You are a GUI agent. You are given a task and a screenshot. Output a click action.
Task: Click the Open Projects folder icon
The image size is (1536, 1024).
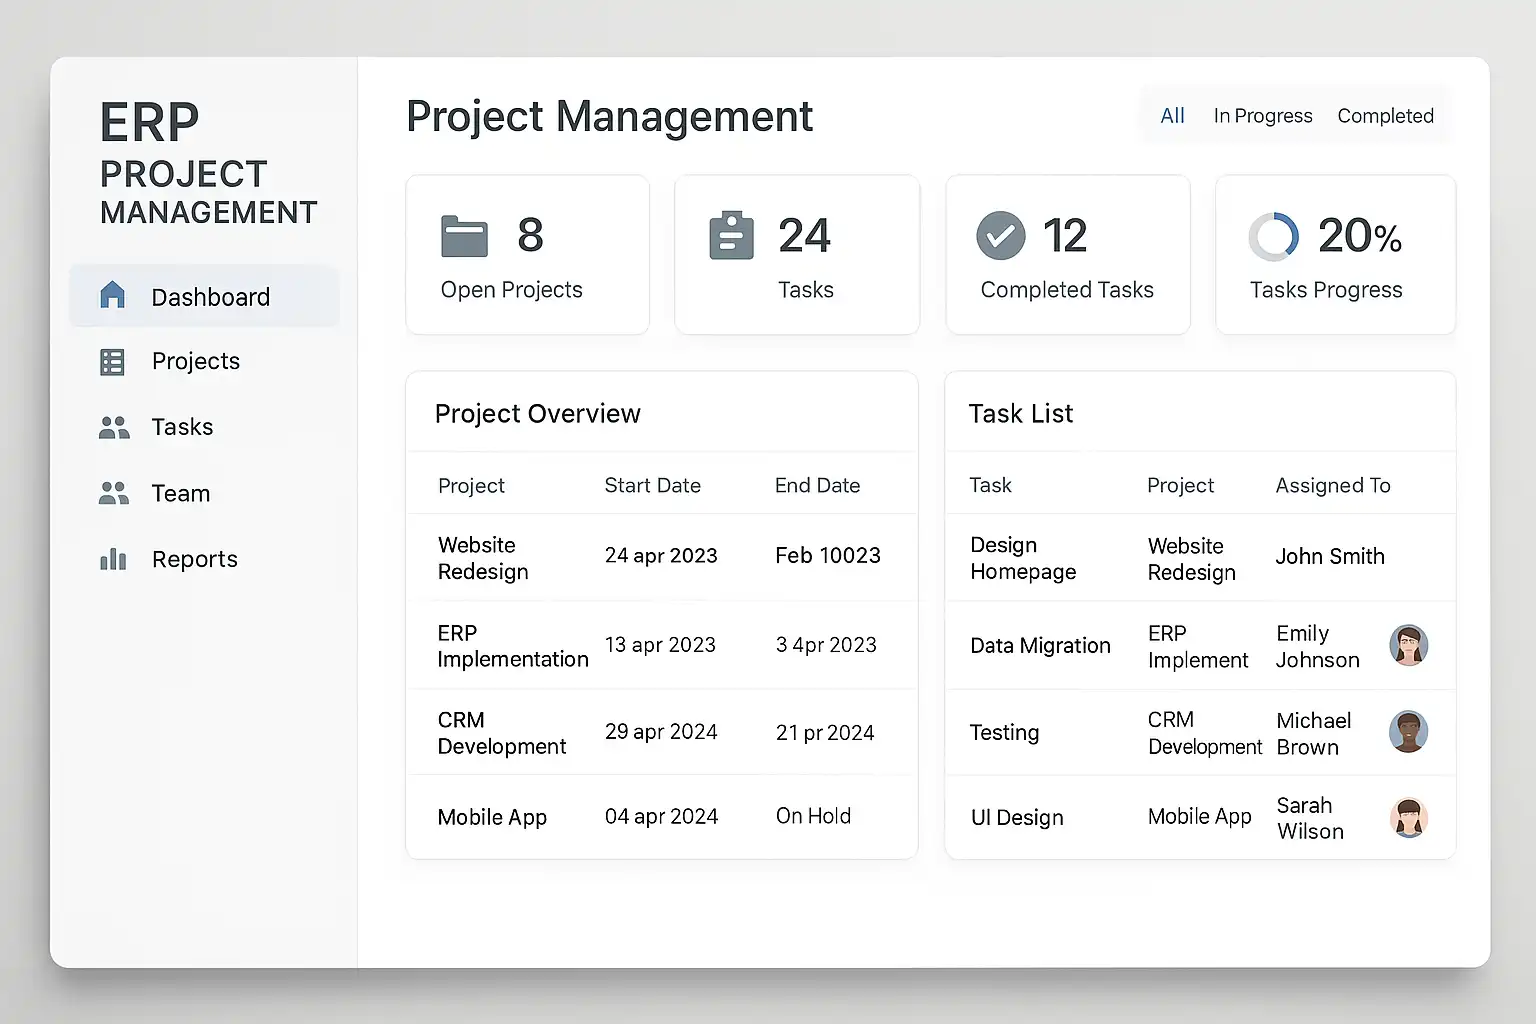coord(464,237)
